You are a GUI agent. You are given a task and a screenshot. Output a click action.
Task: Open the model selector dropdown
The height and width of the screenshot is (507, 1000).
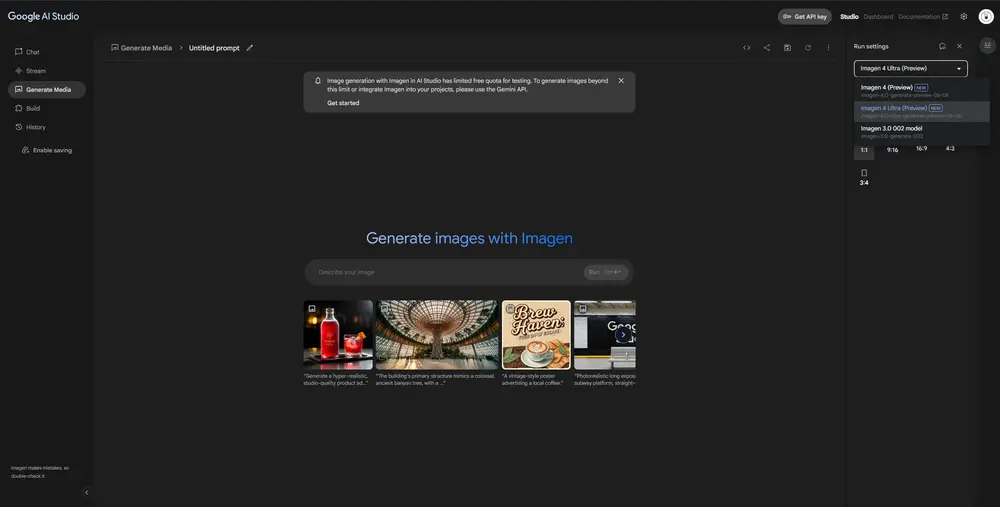(x=911, y=68)
